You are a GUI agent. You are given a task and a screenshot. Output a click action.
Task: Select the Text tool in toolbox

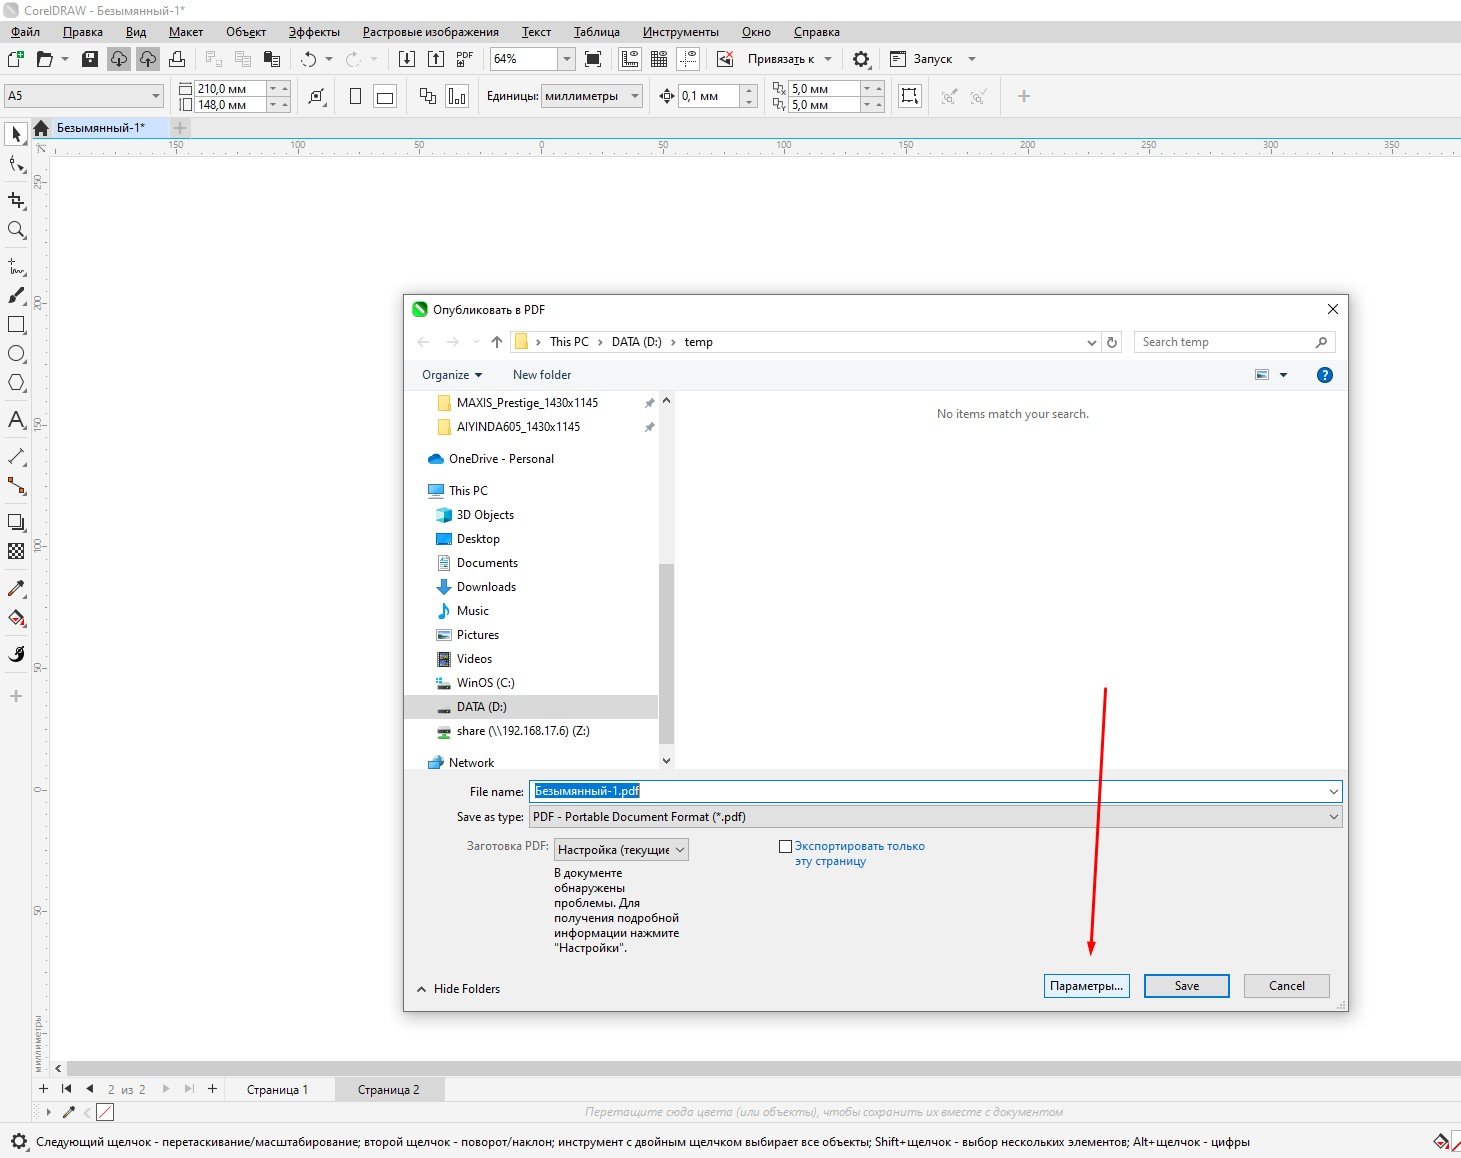click(16, 420)
